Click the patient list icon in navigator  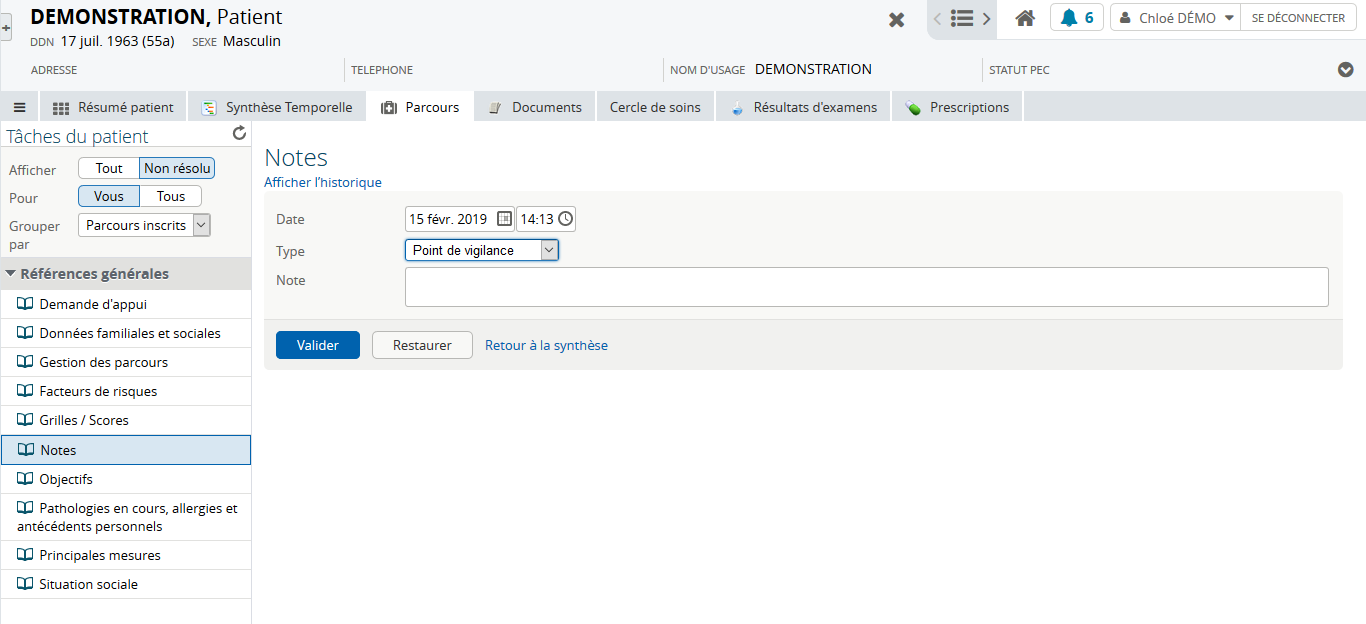pos(962,18)
